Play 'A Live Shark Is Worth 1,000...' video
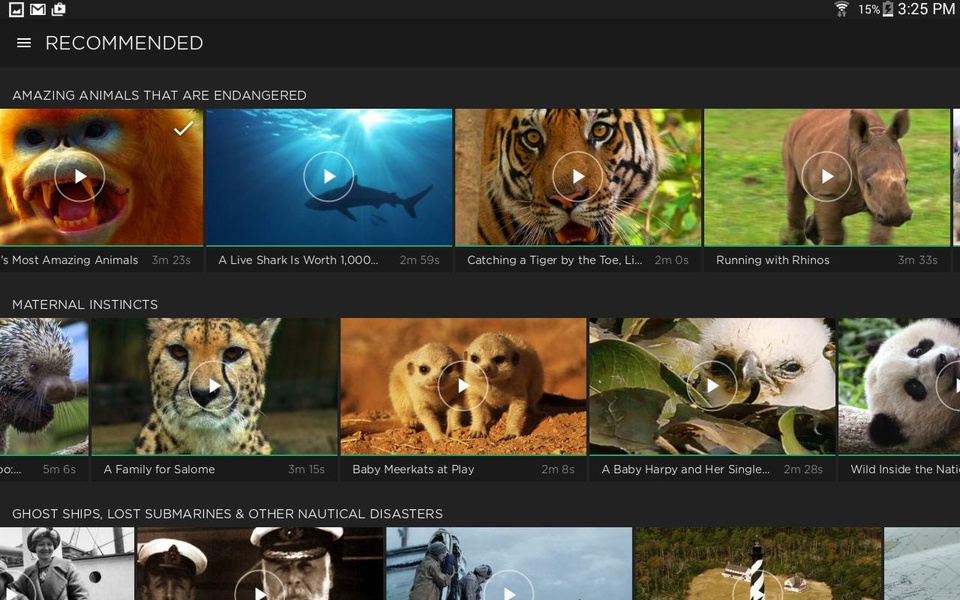 (x=329, y=176)
